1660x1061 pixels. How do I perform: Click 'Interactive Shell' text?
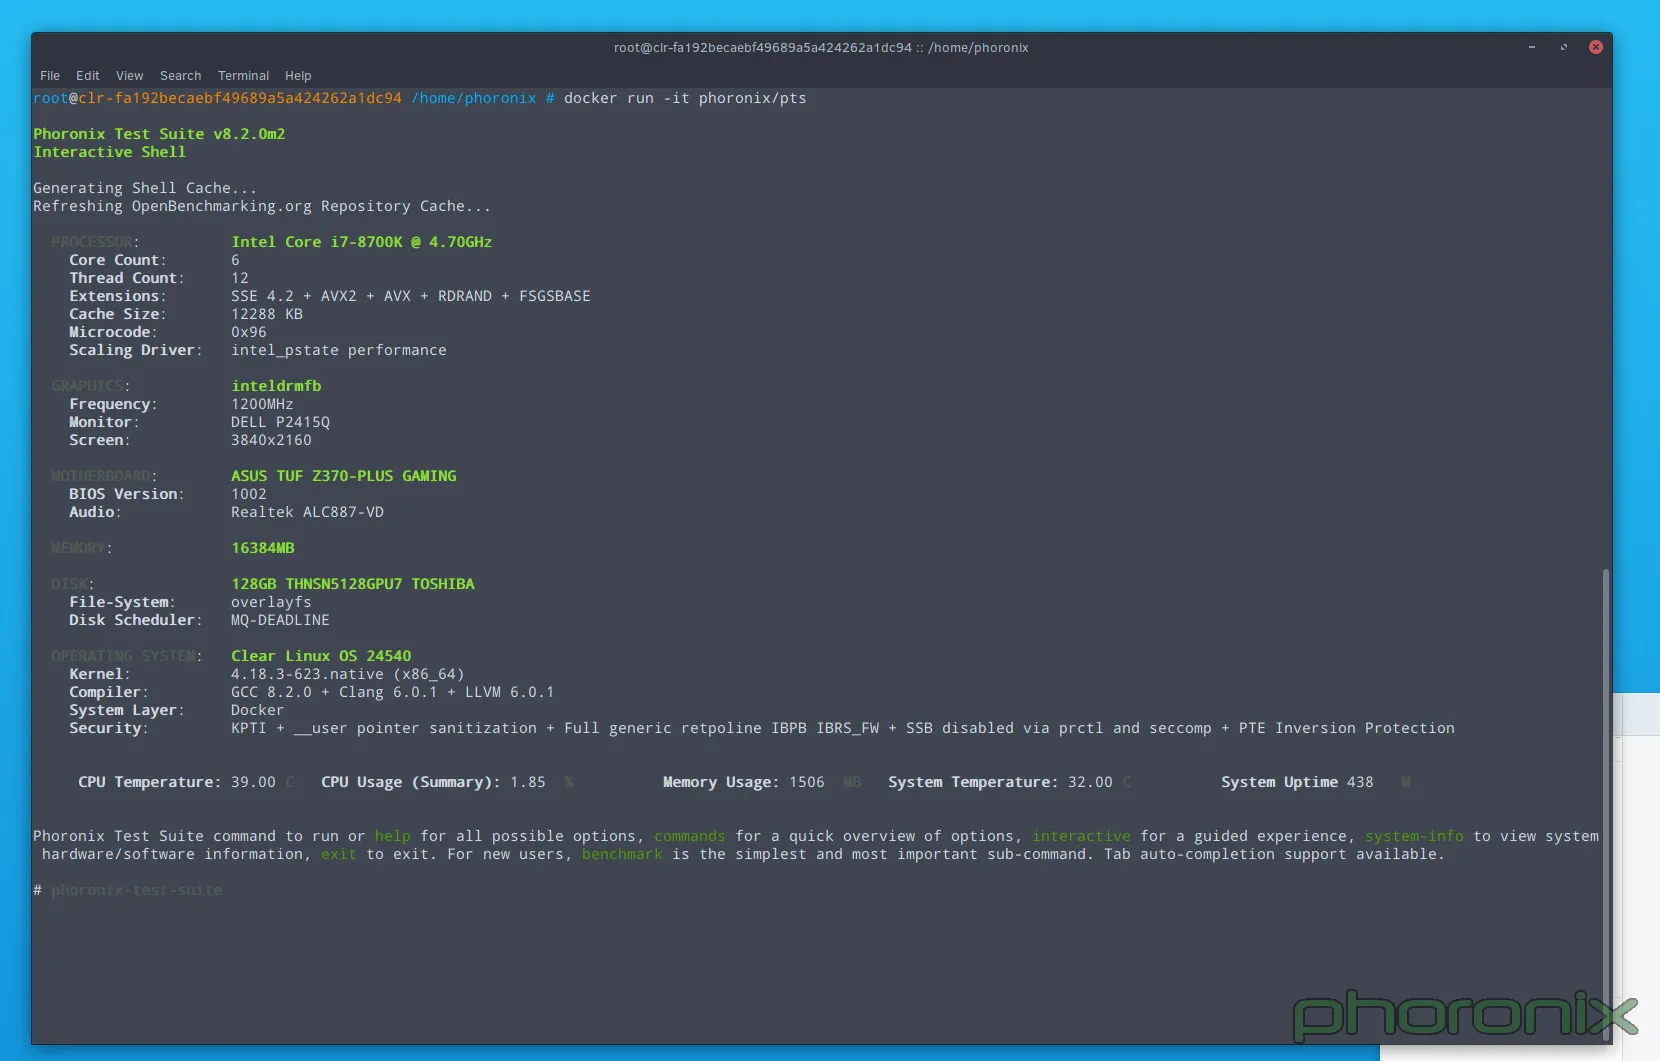pyautogui.click(x=109, y=152)
